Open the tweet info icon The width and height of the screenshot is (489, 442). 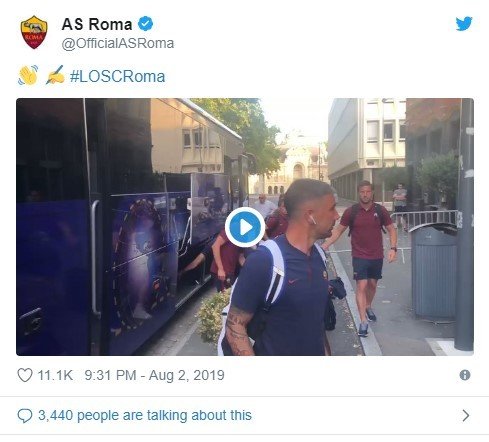click(465, 375)
